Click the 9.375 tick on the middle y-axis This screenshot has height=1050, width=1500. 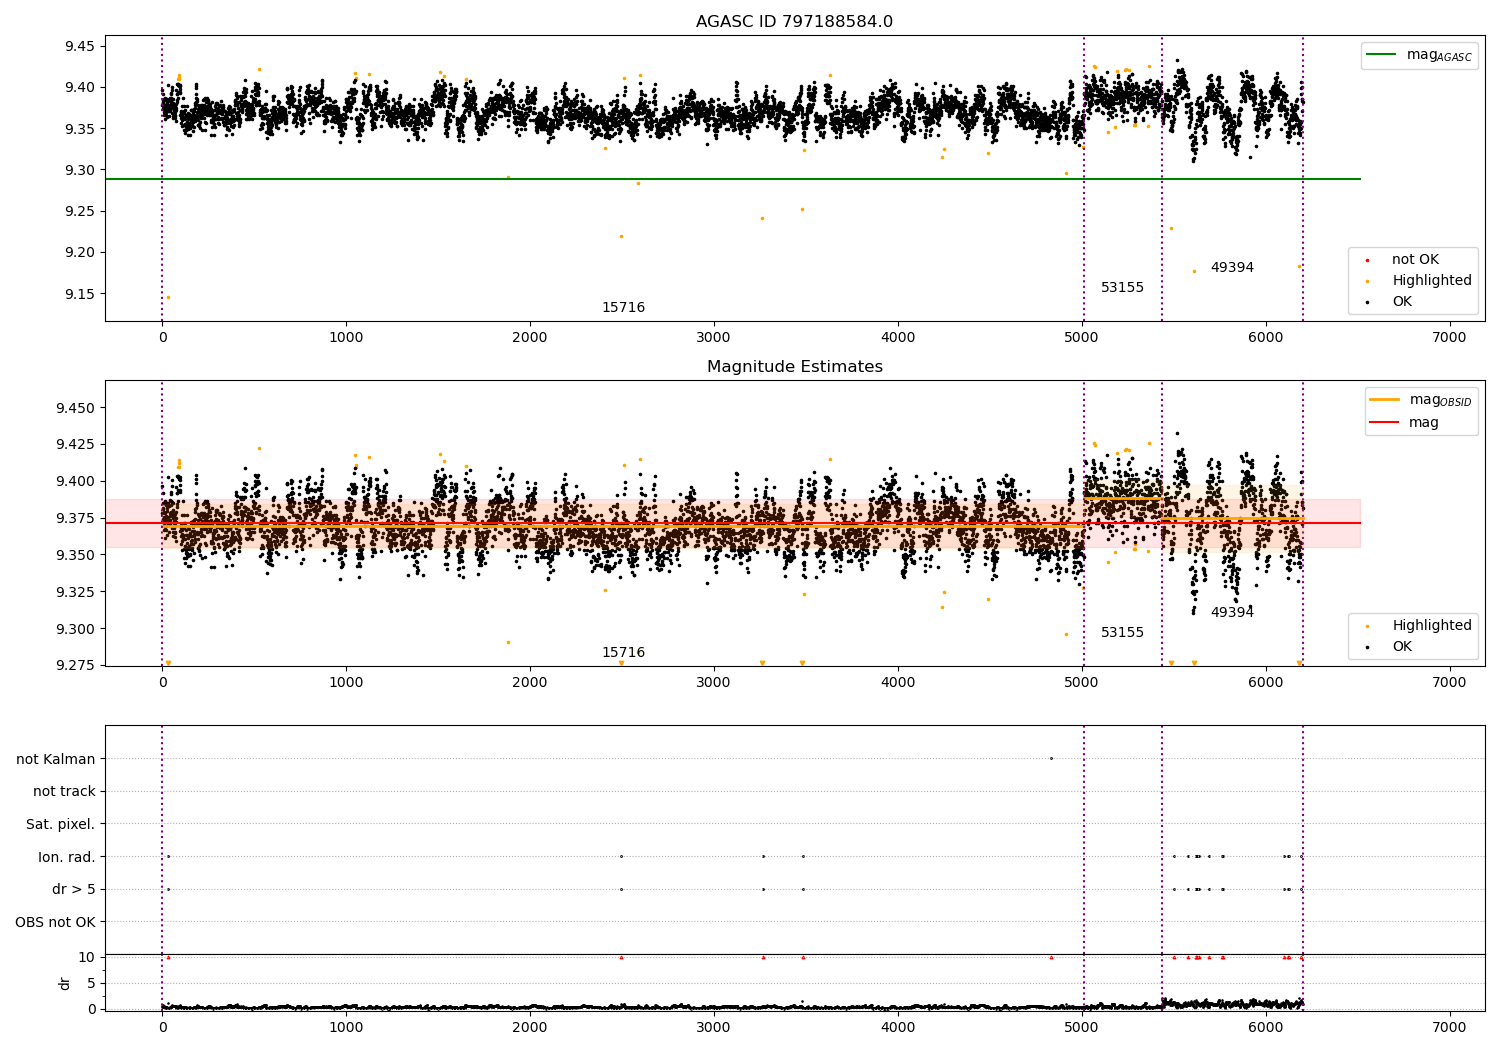(x=76, y=518)
